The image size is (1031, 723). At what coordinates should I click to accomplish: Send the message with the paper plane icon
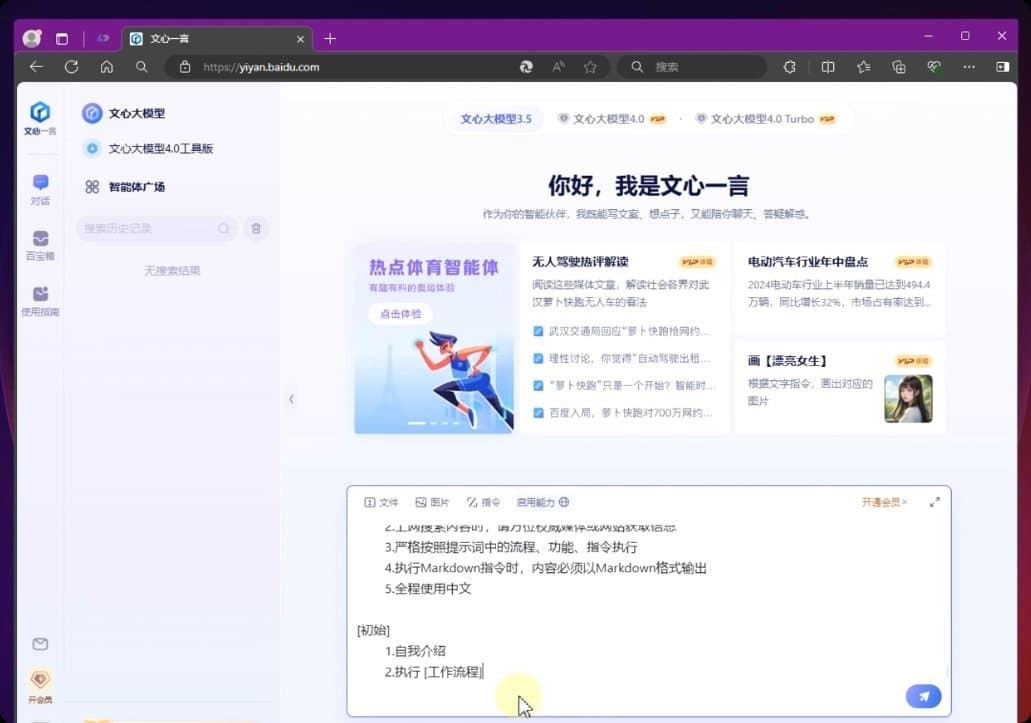coord(922,695)
